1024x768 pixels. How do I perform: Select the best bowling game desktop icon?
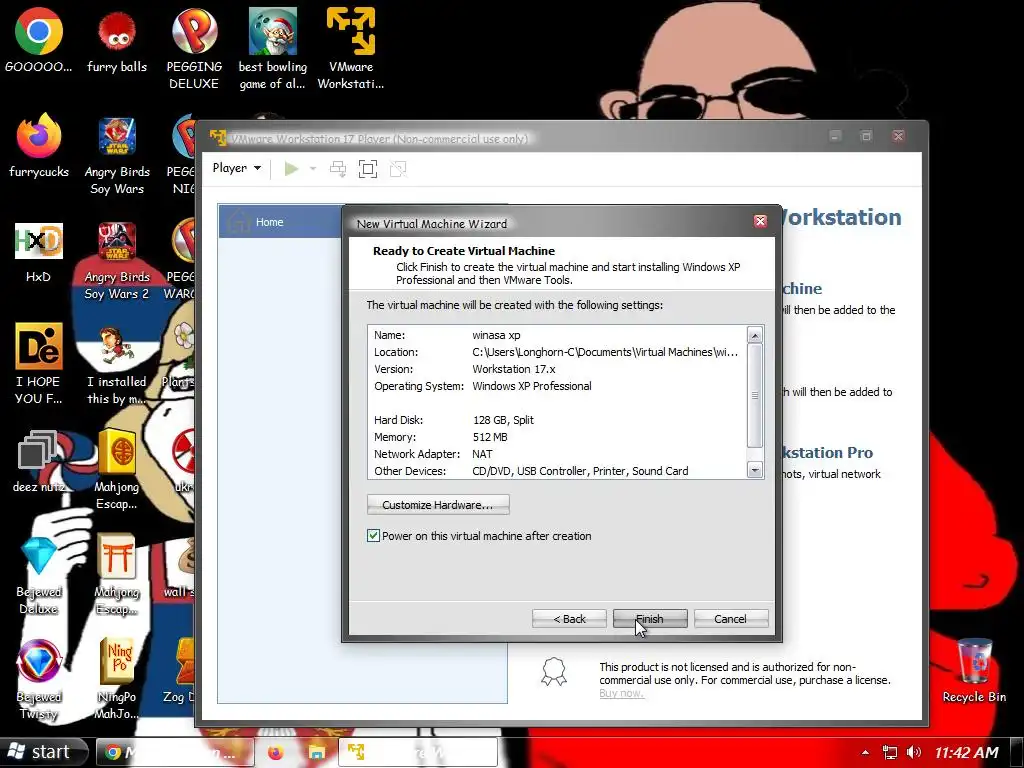pos(272,48)
